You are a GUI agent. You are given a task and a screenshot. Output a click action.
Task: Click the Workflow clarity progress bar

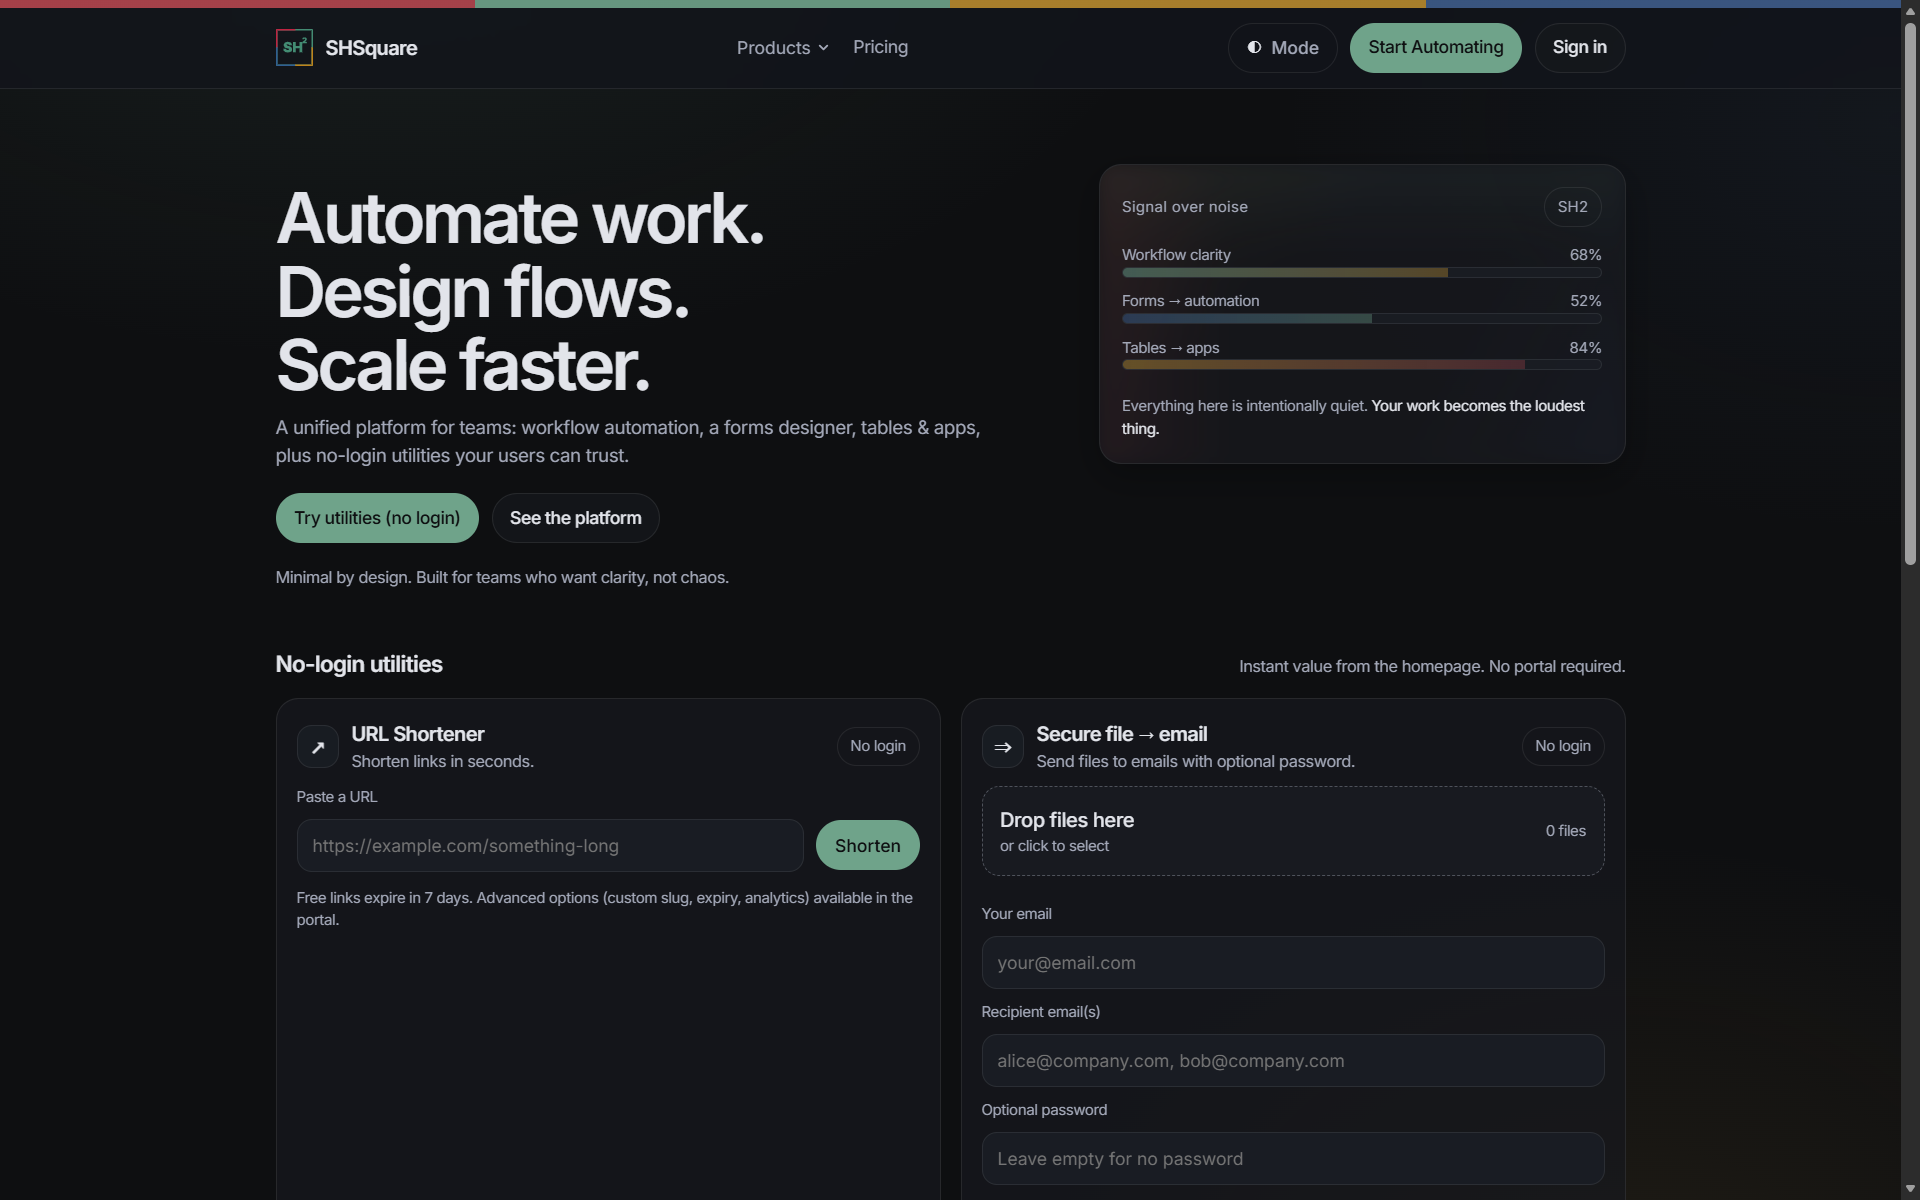coord(1361,273)
